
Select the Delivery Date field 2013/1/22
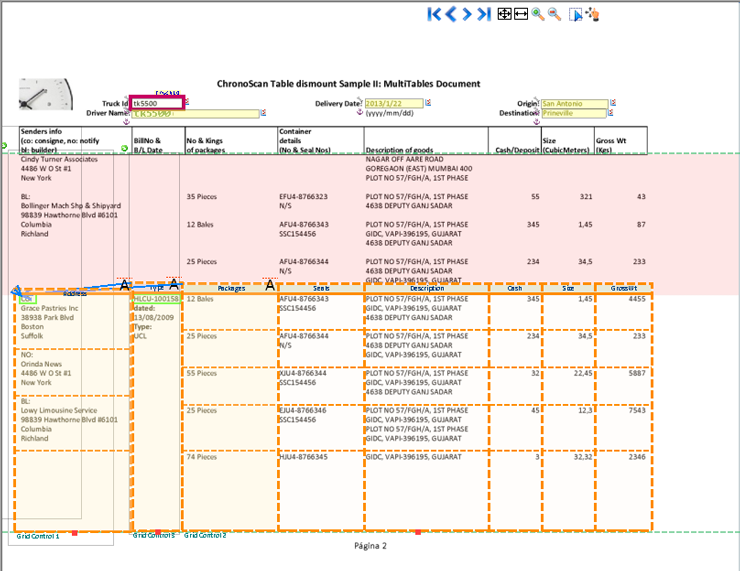394,103
